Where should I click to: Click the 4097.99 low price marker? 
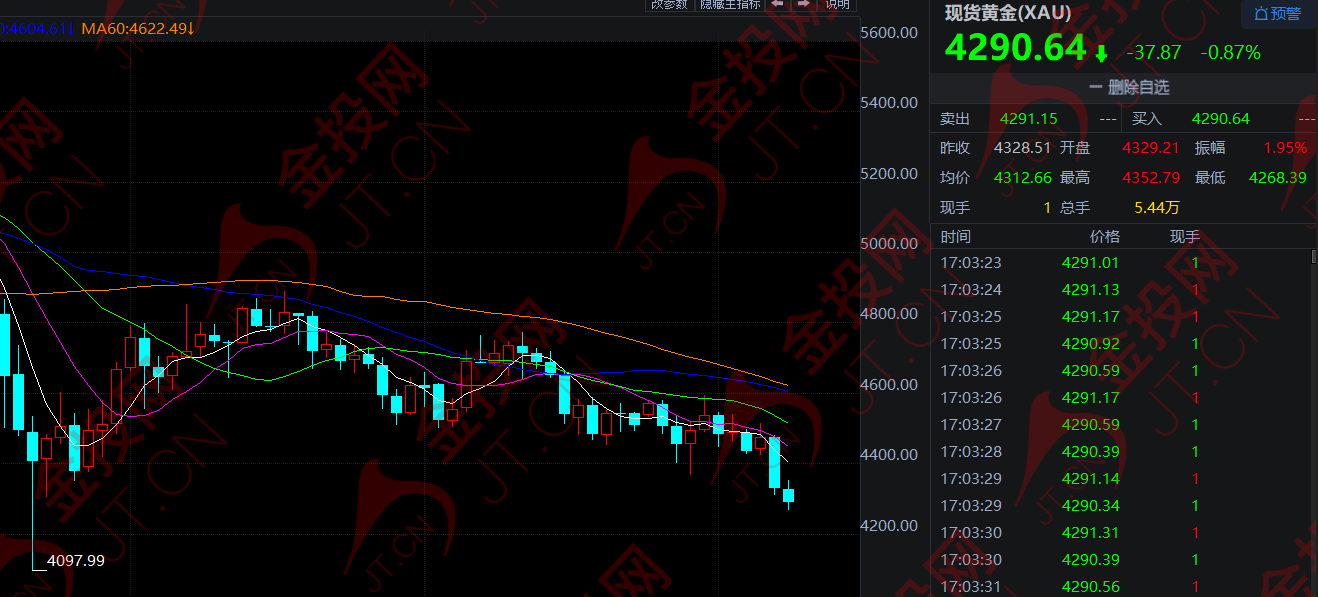pos(75,561)
